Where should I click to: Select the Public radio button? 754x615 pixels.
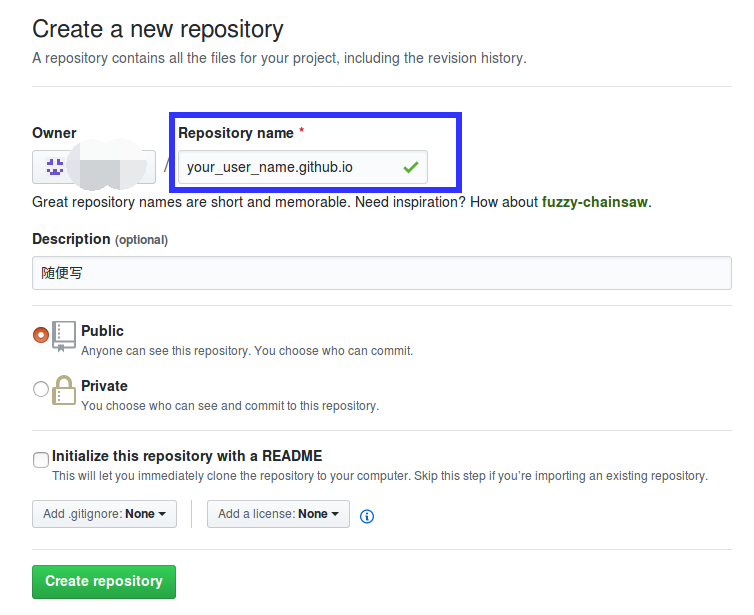(41, 335)
